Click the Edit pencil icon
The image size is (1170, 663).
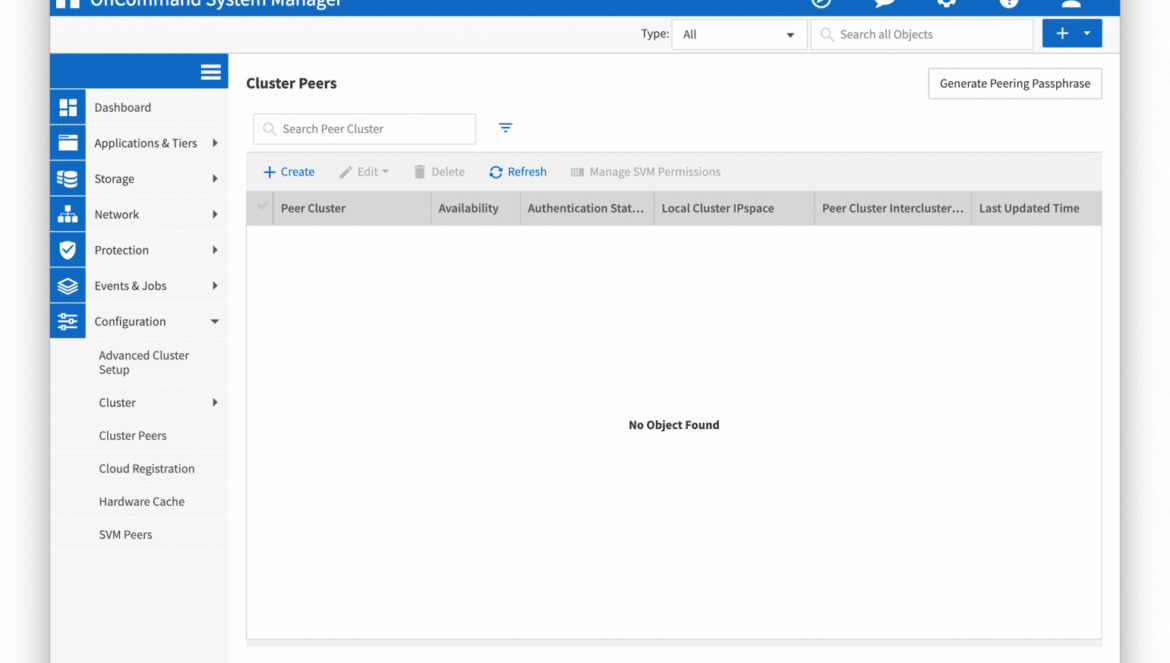pos(345,172)
